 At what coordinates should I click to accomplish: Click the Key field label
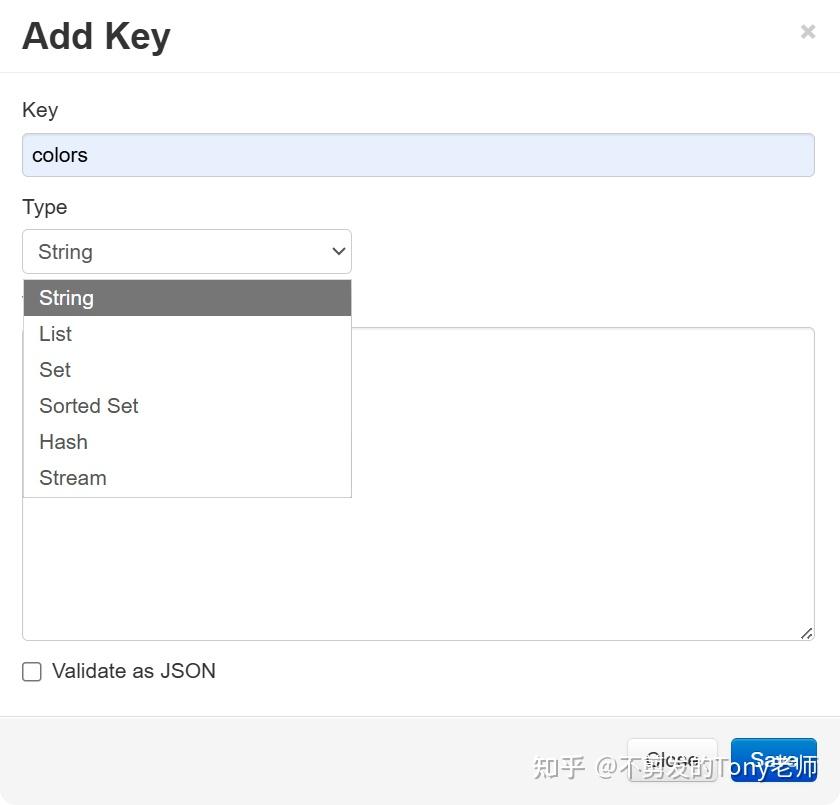[x=39, y=110]
